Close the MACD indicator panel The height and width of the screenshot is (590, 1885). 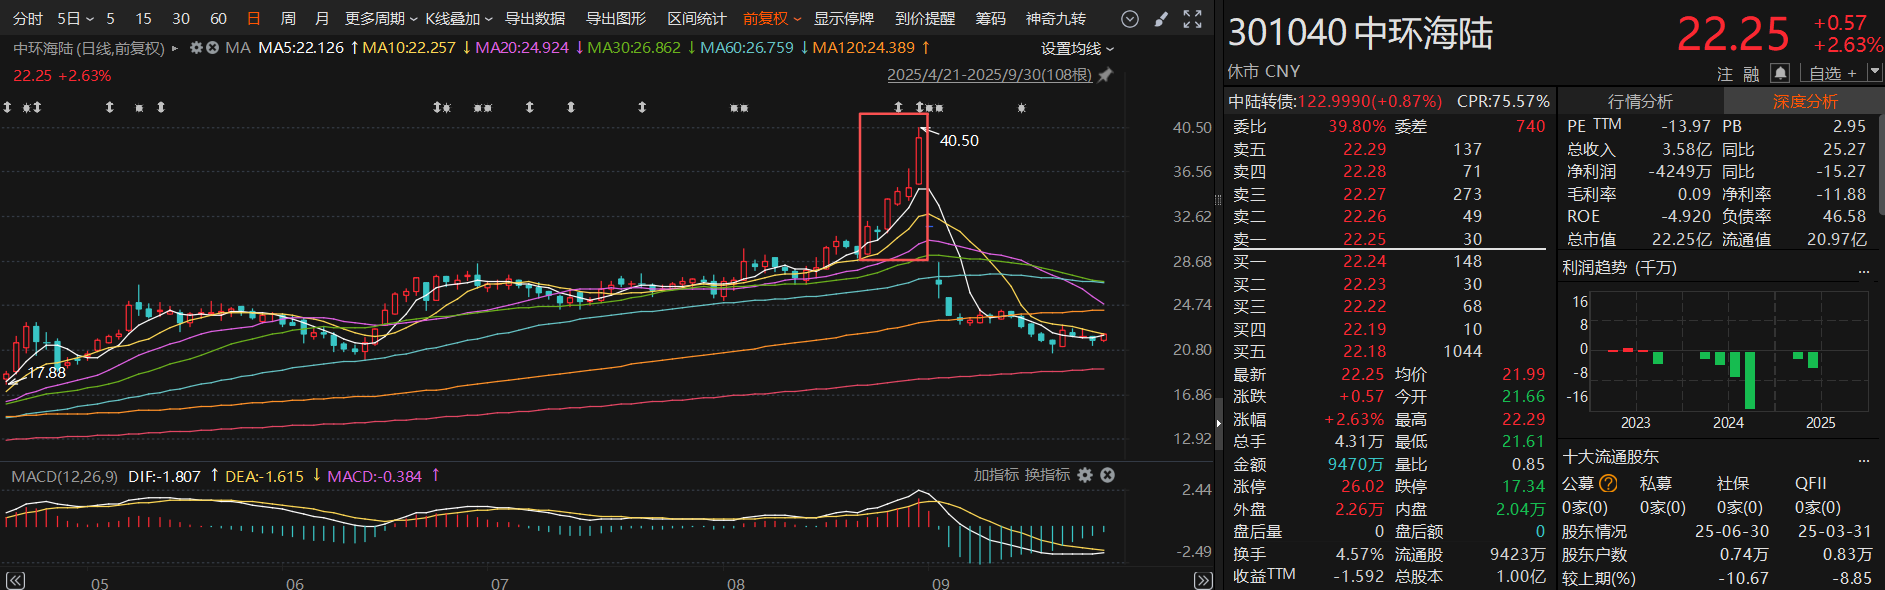(1107, 475)
